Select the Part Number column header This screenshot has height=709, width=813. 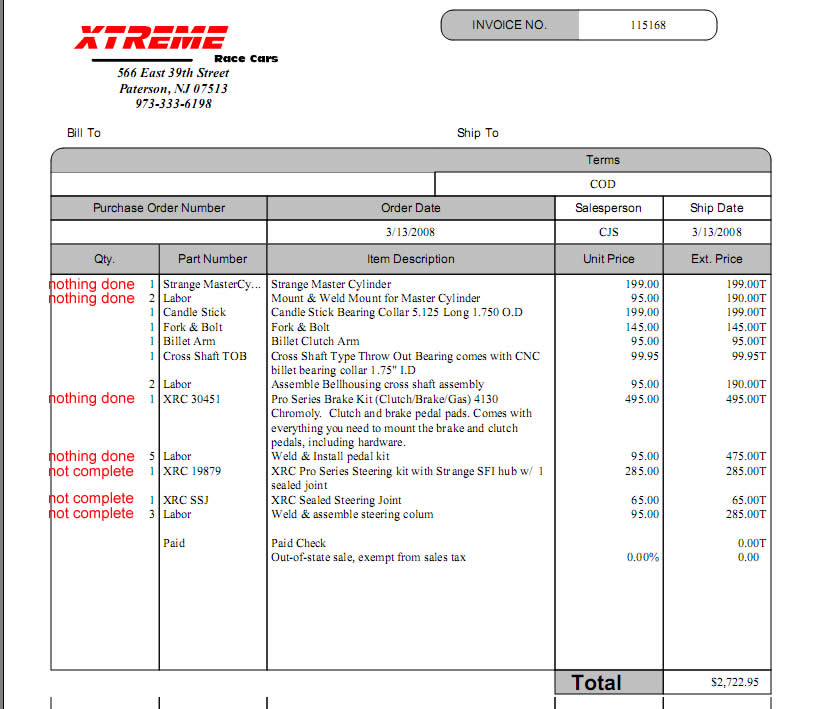[212, 259]
